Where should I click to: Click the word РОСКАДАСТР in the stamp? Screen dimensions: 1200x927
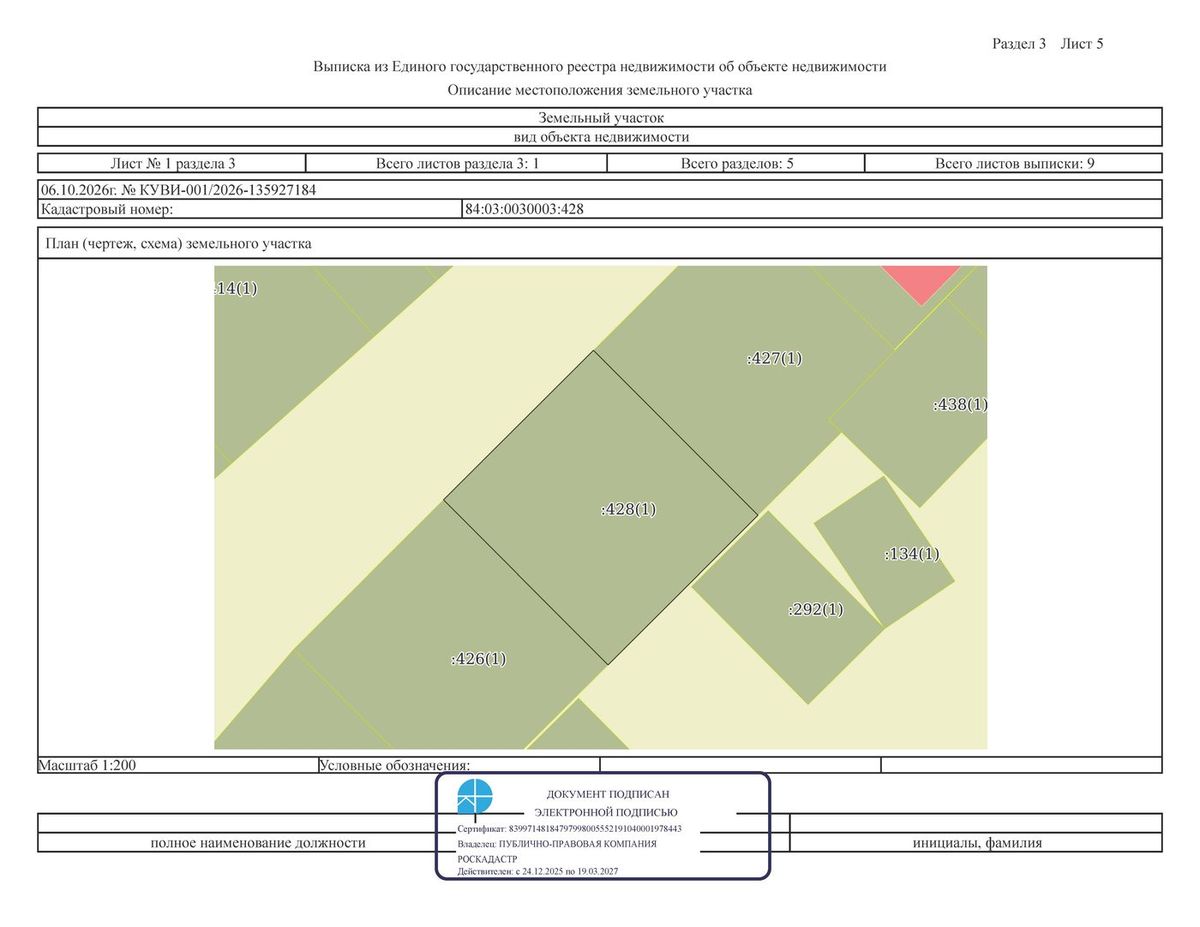(487, 859)
